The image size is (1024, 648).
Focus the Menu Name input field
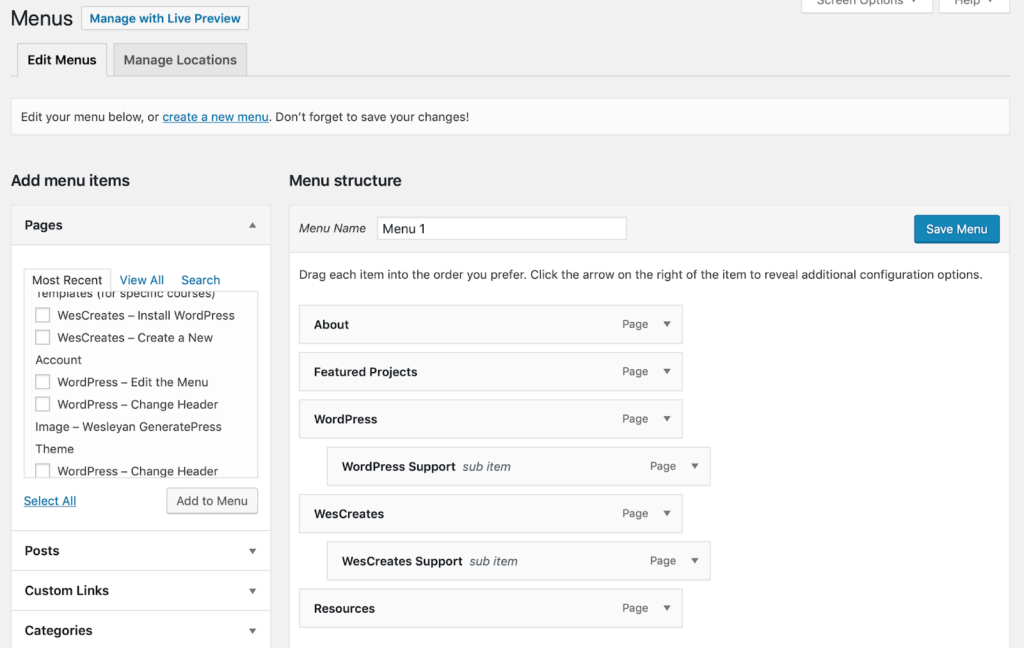tap(502, 229)
